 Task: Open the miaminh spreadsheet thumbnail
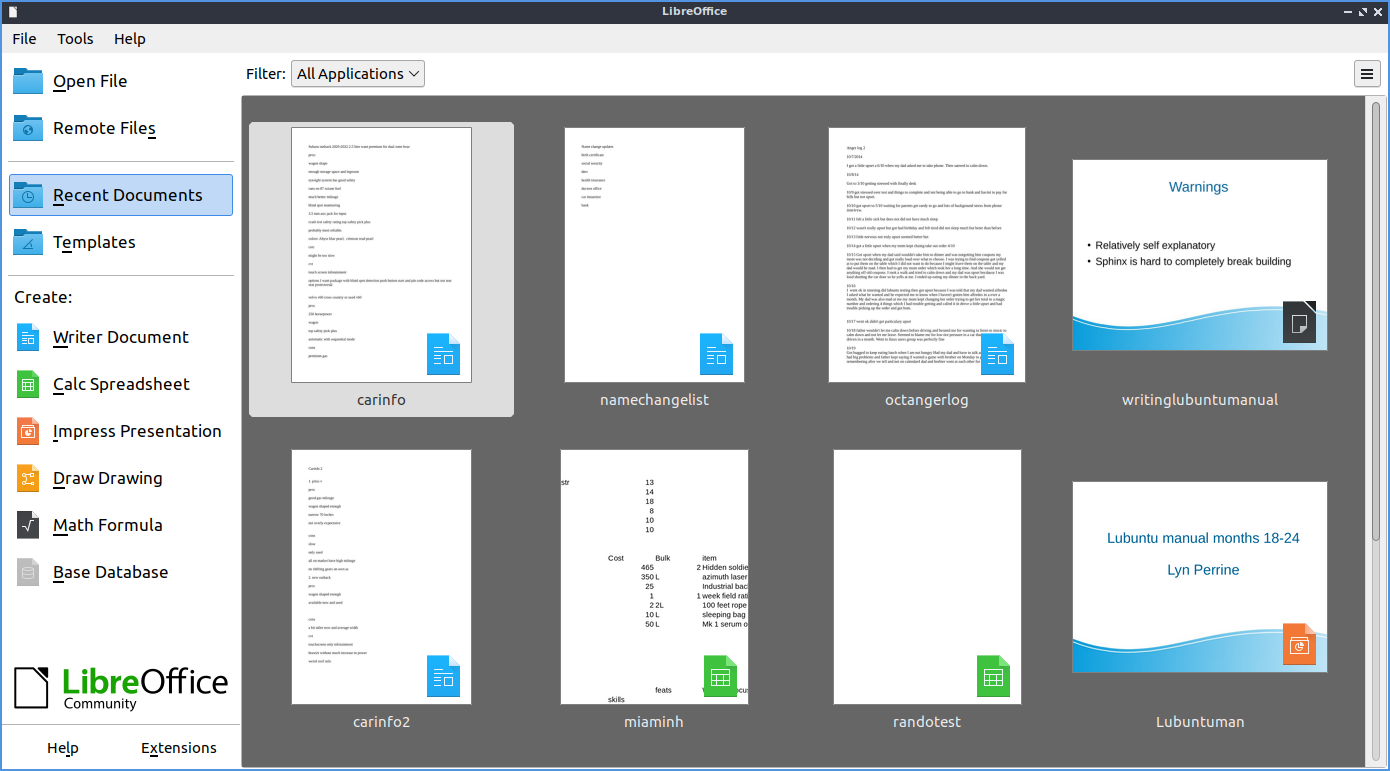tap(654, 577)
